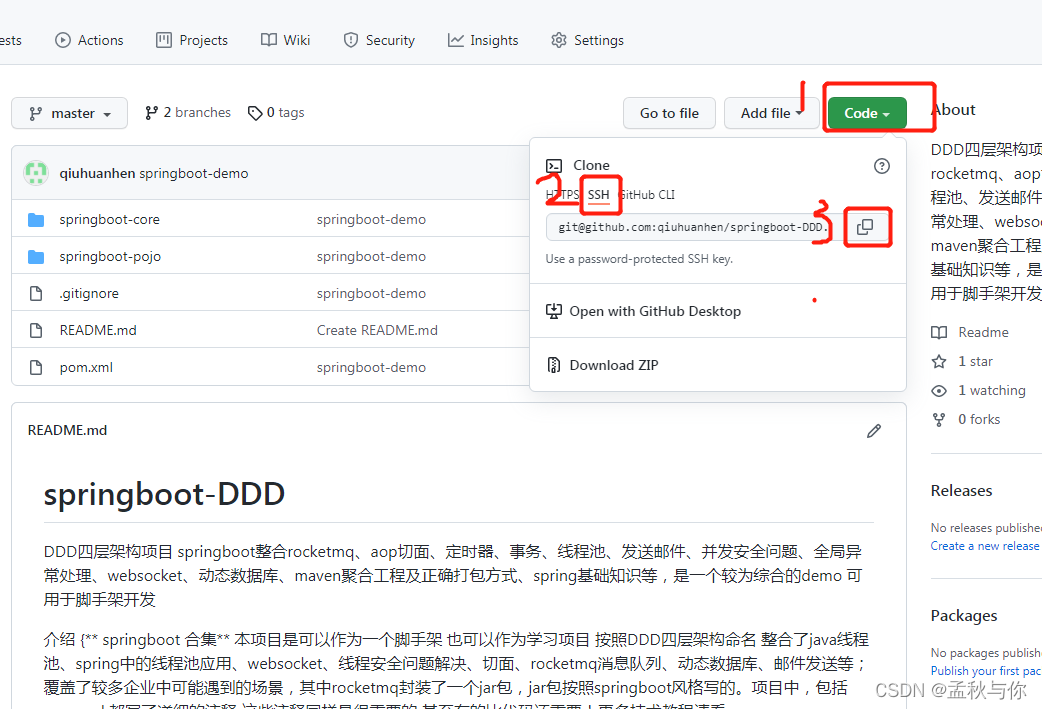Image resolution: width=1042 pixels, height=709 pixels.
Task: Select the SSH clone option
Action: coord(598,195)
